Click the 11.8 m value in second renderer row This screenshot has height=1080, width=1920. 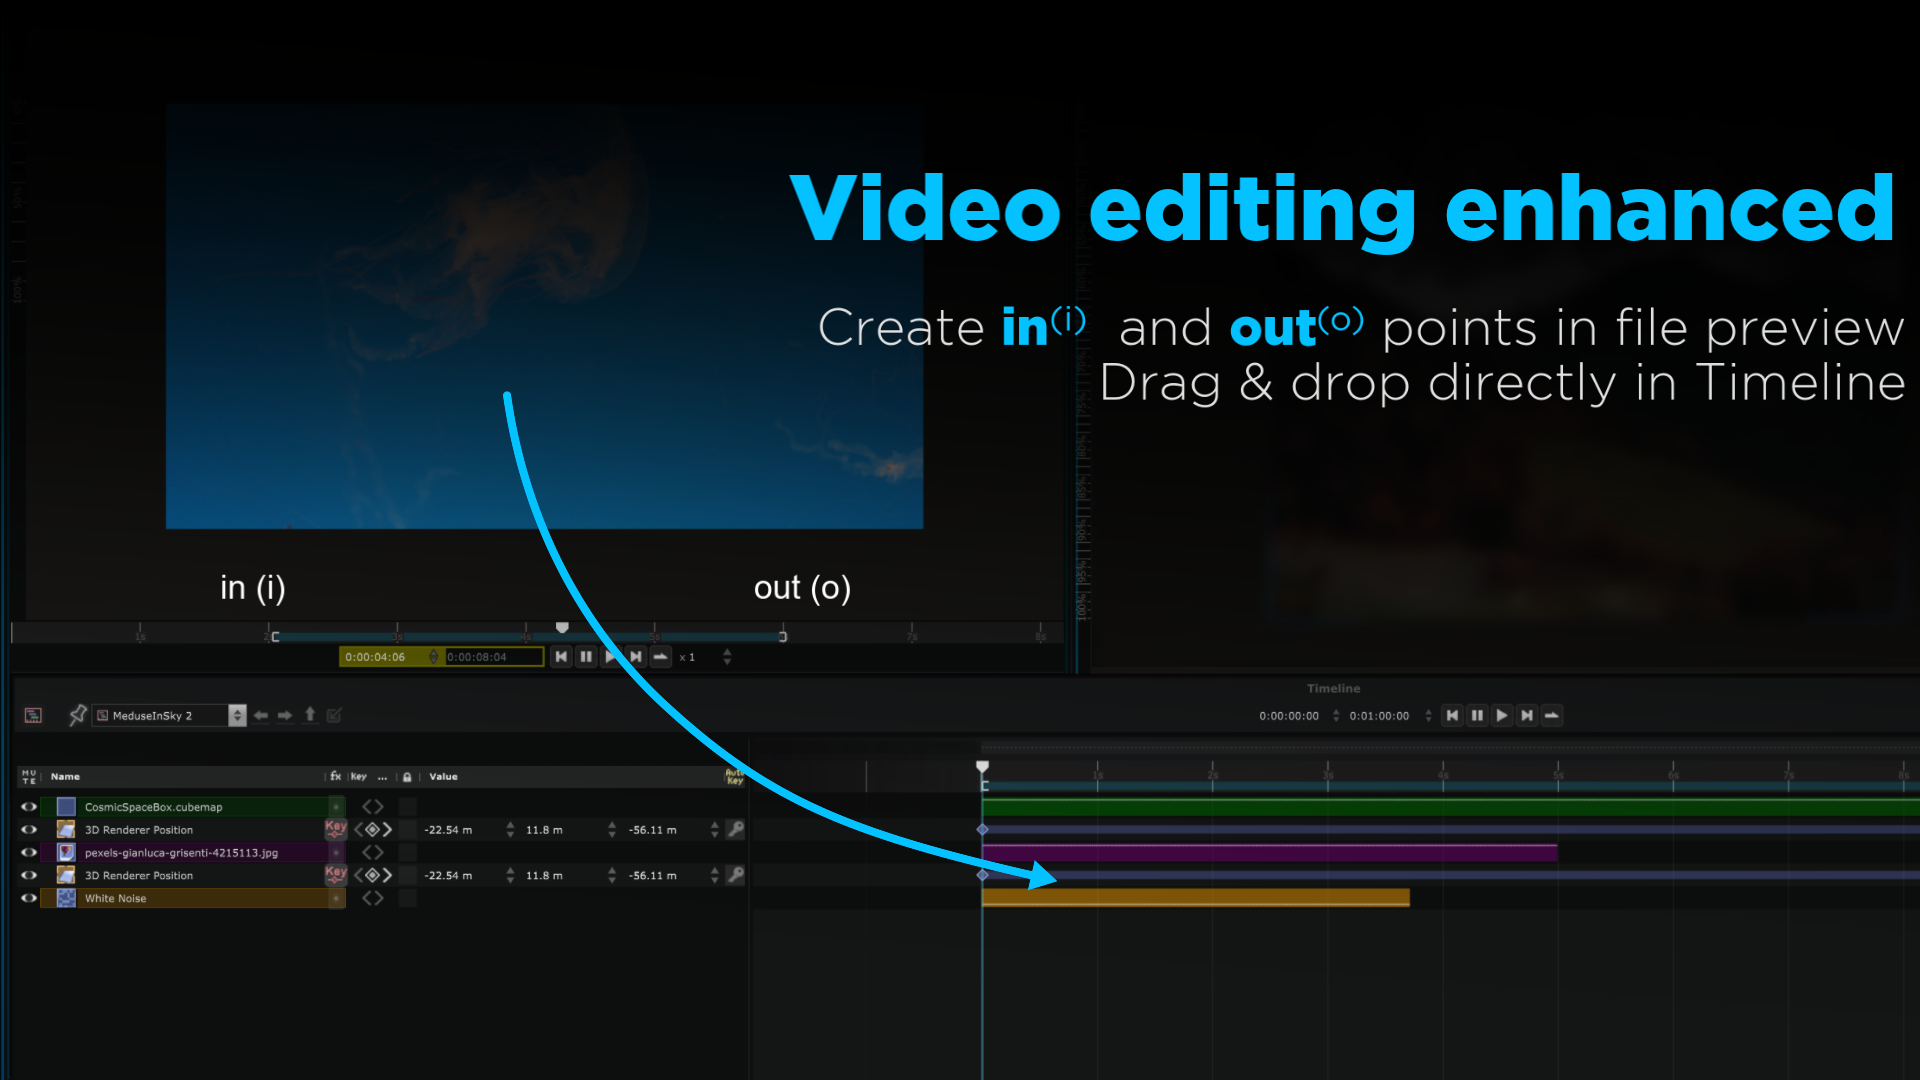click(x=544, y=876)
